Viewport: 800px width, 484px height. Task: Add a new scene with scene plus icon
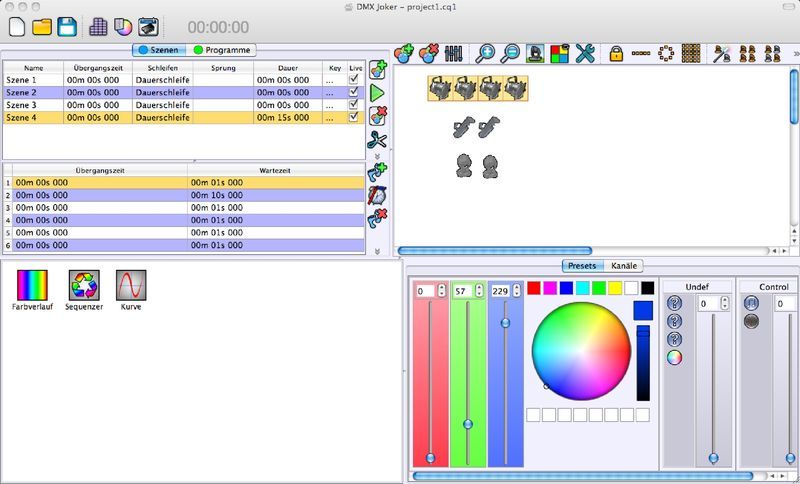[378, 70]
